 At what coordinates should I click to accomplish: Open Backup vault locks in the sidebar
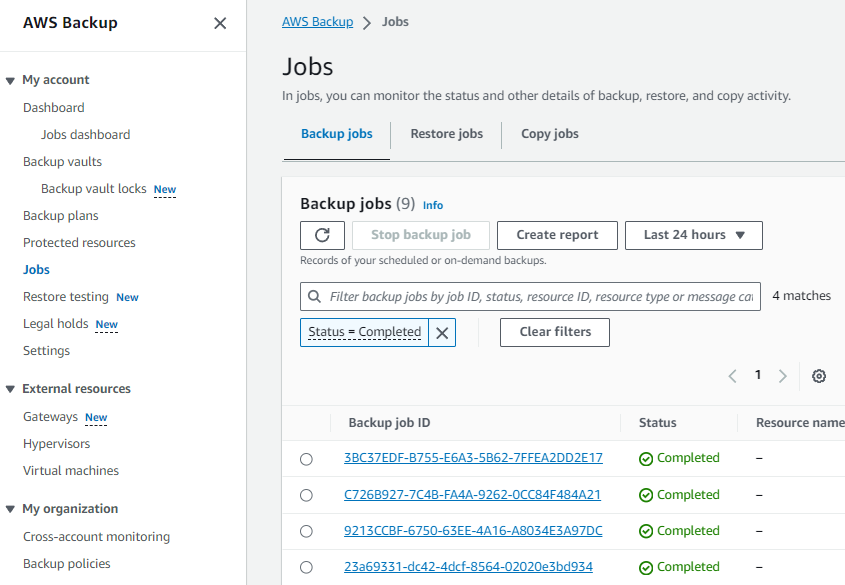tap(94, 189)
